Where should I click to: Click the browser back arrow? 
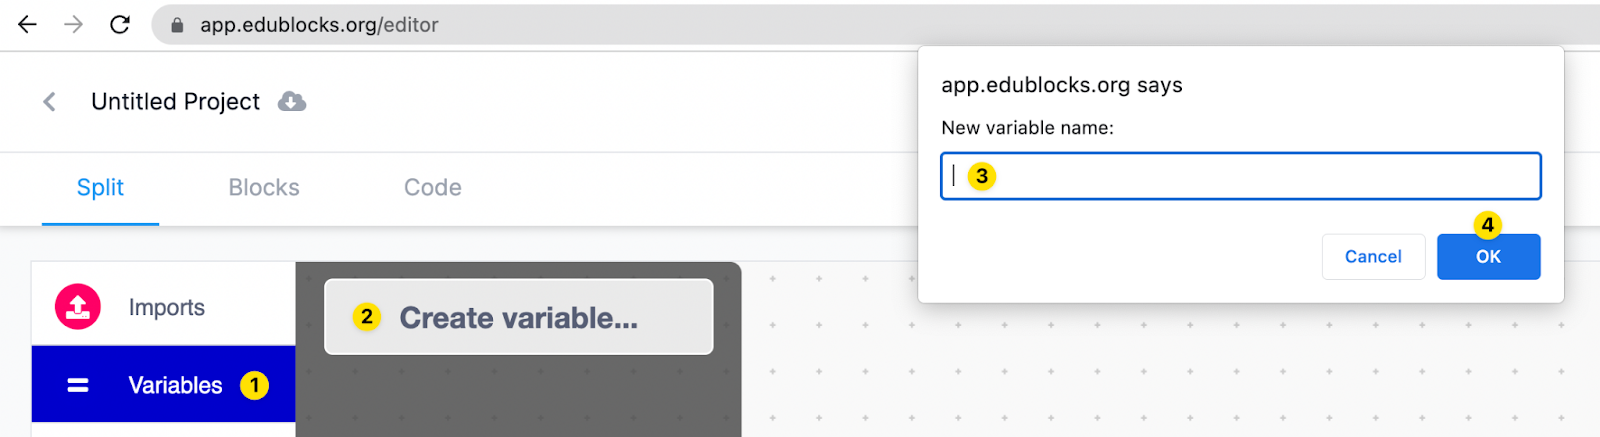click(x=27, y=24)
